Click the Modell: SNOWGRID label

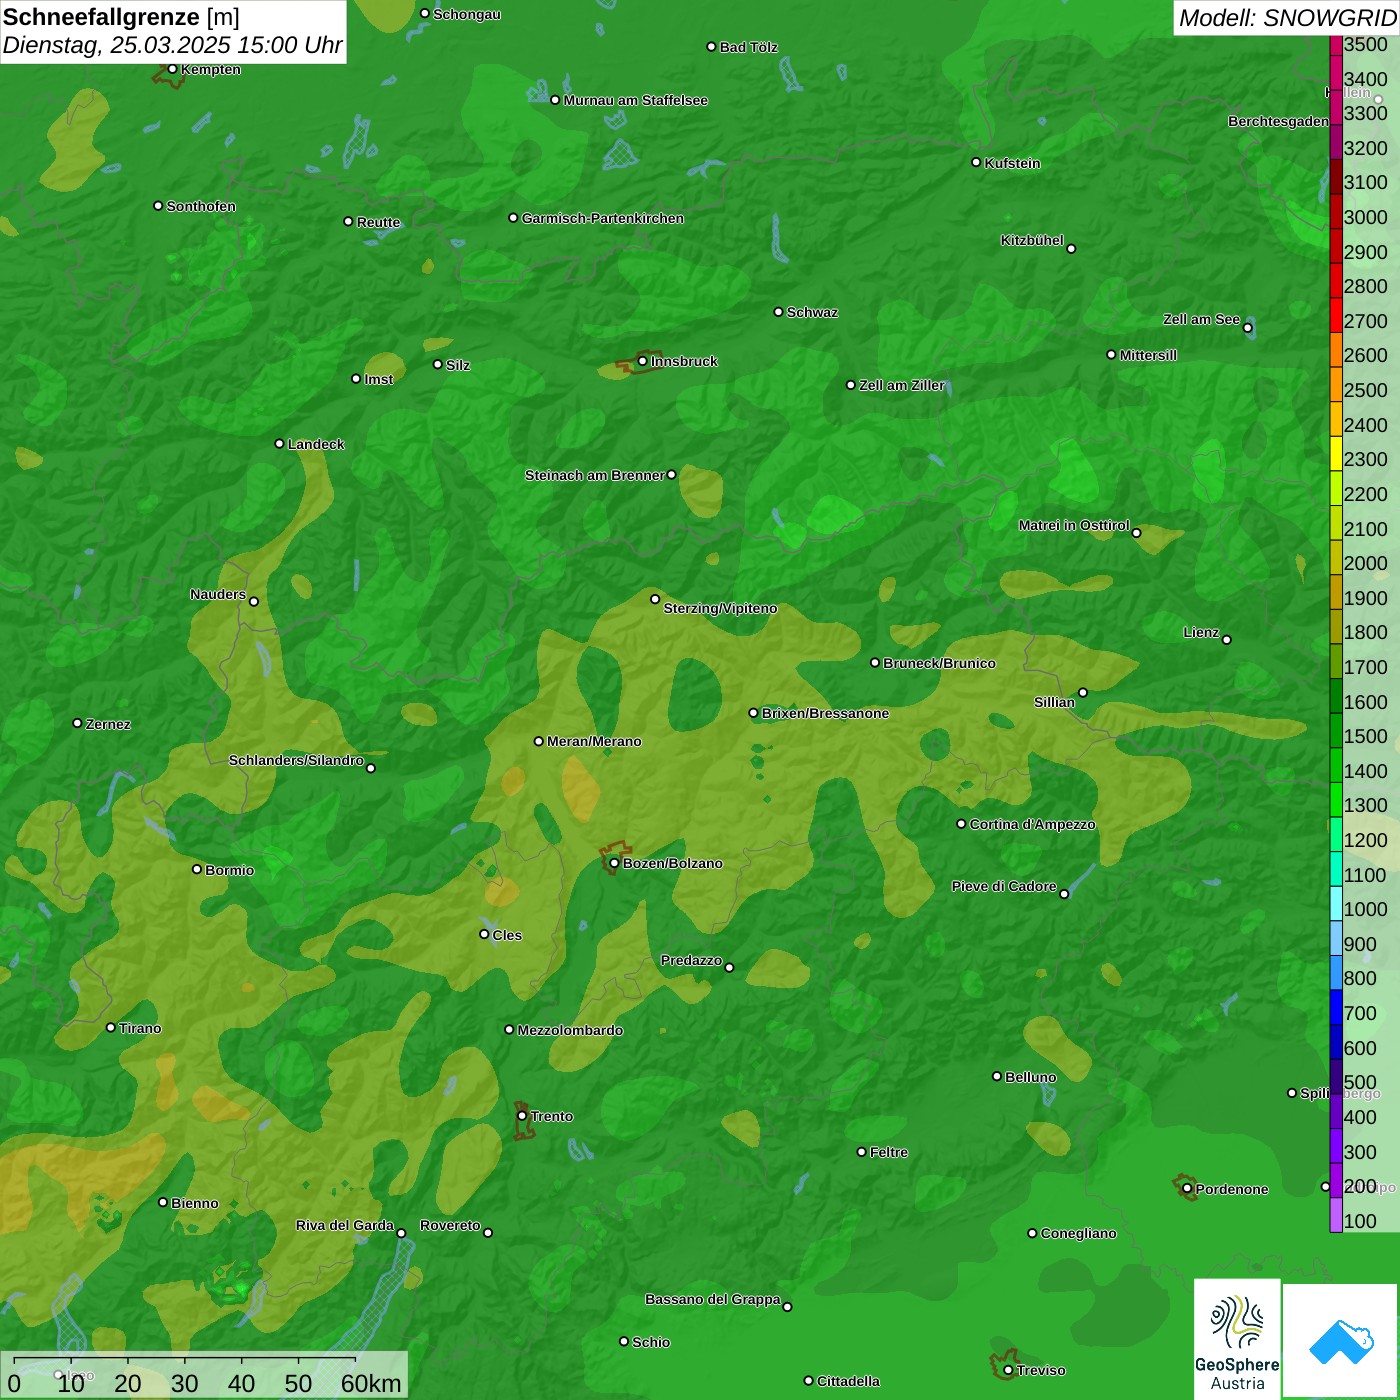[1287, 18]
